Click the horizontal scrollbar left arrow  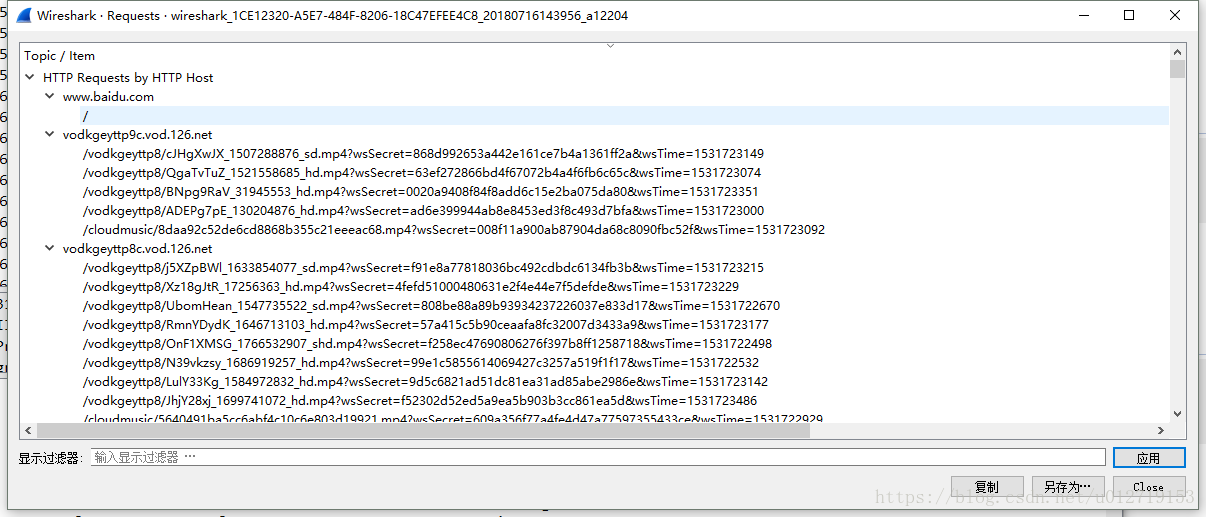pos(29,430)
